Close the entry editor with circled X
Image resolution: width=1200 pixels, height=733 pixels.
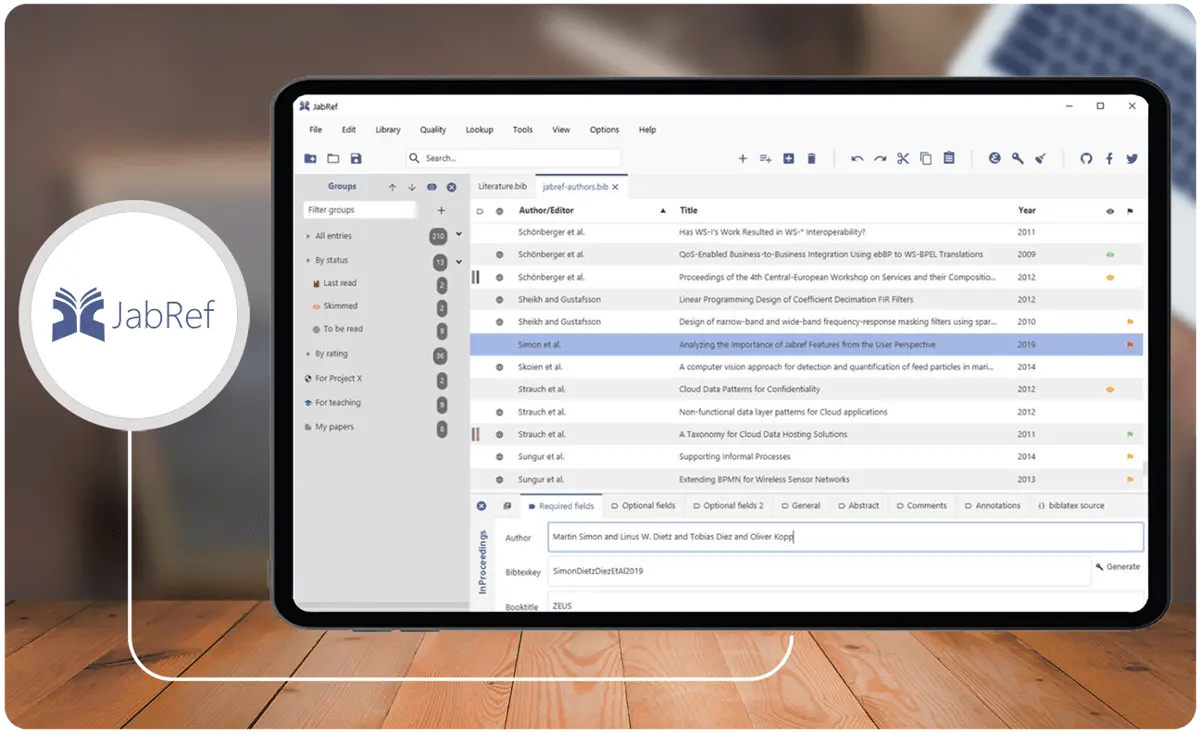(x=481, y=506)
